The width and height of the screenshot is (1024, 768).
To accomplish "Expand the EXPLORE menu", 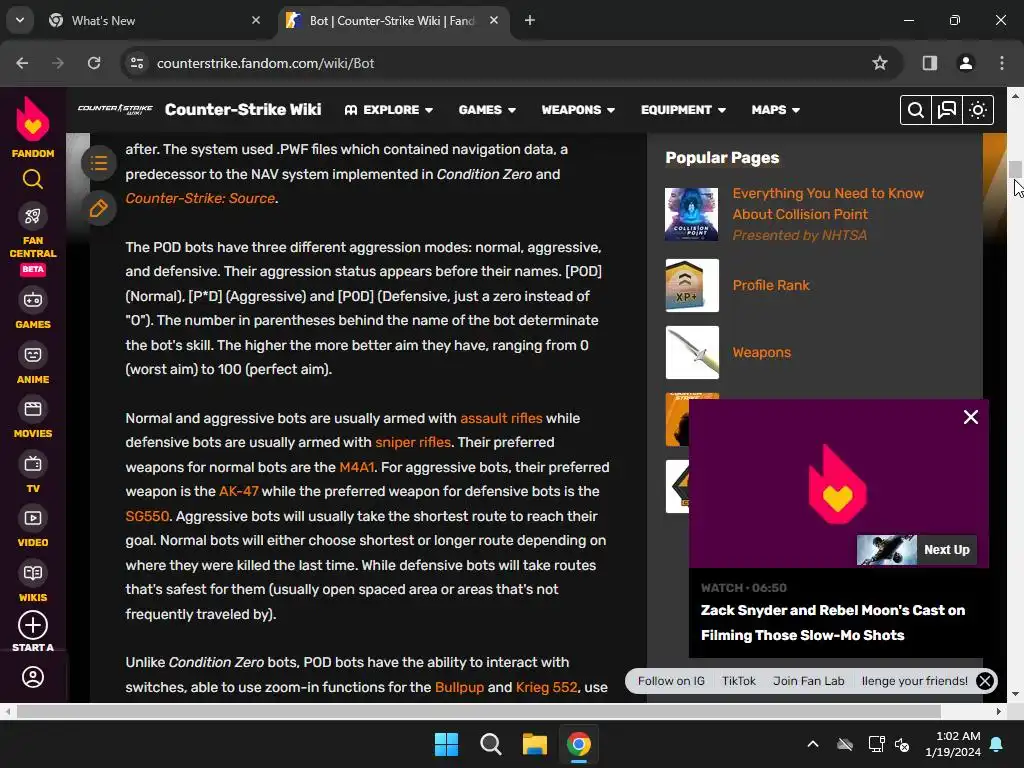I will tap(389, 110).
